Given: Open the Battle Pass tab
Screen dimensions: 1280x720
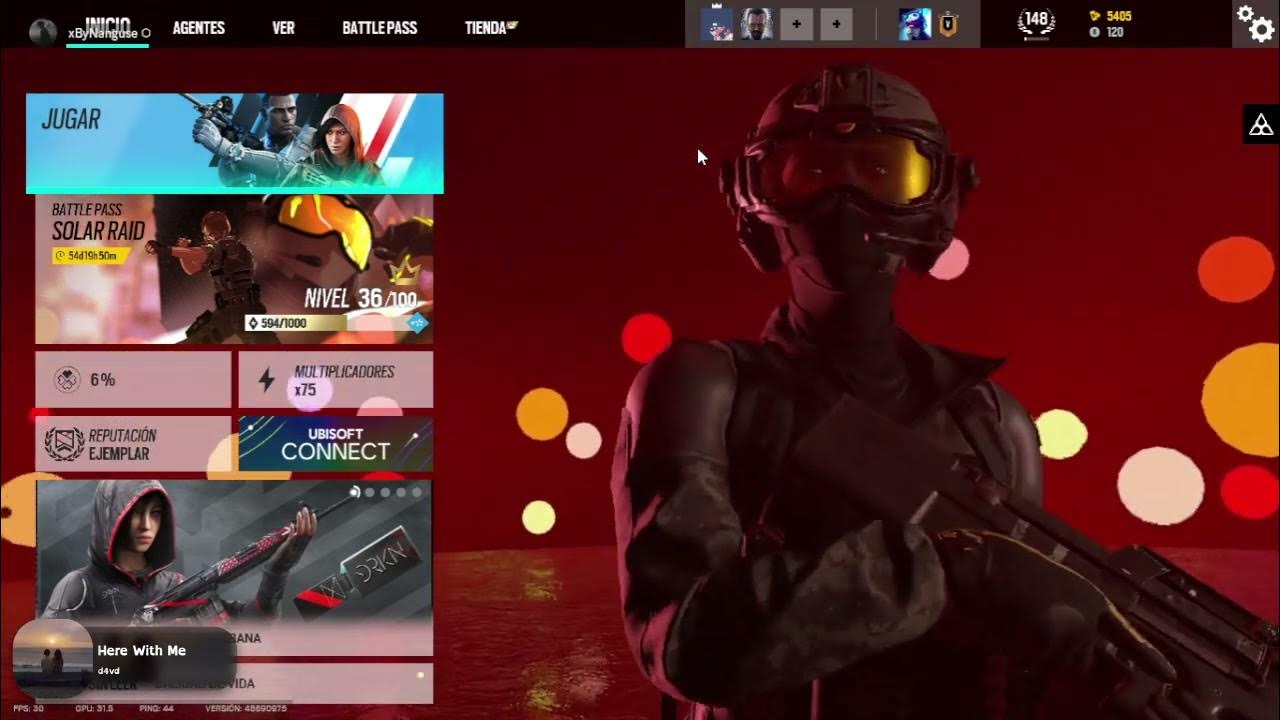Looking at the screenshot, I should click(380, 28).
